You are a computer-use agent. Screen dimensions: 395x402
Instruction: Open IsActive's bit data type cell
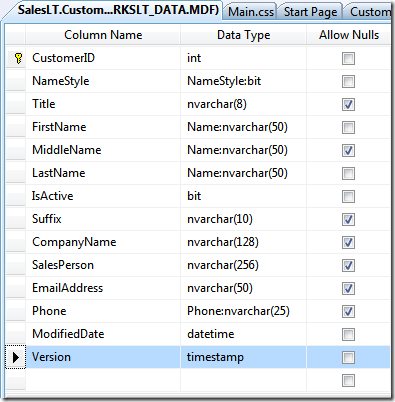click(x=243, y=196)
